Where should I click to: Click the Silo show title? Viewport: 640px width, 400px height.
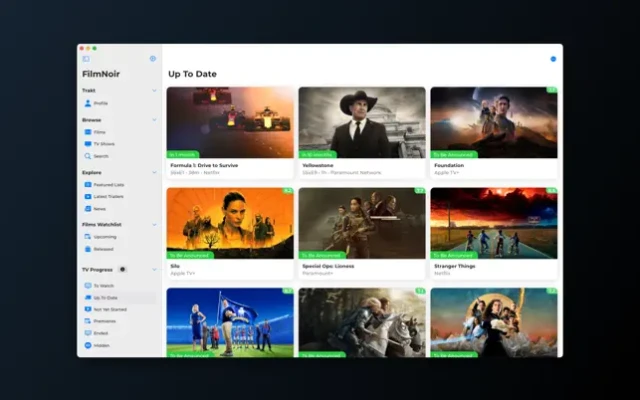pos(175,266)
